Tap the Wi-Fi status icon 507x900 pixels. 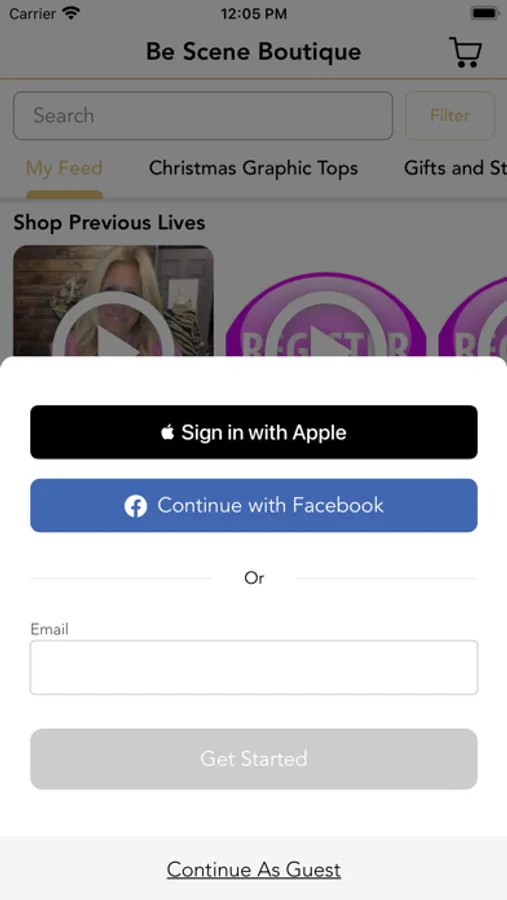(x=72, y=13)
